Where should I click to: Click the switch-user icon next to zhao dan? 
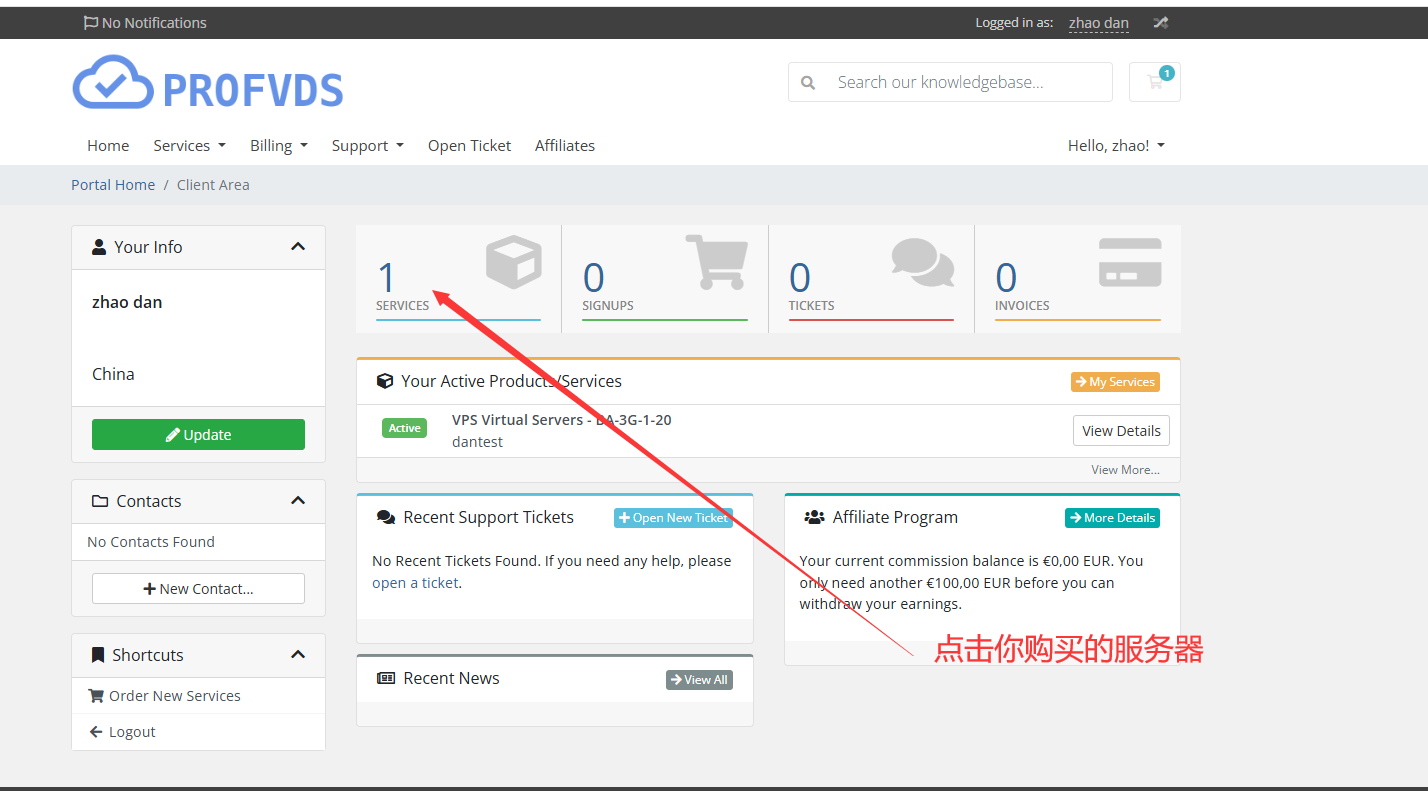click(x=1160, y=22)
